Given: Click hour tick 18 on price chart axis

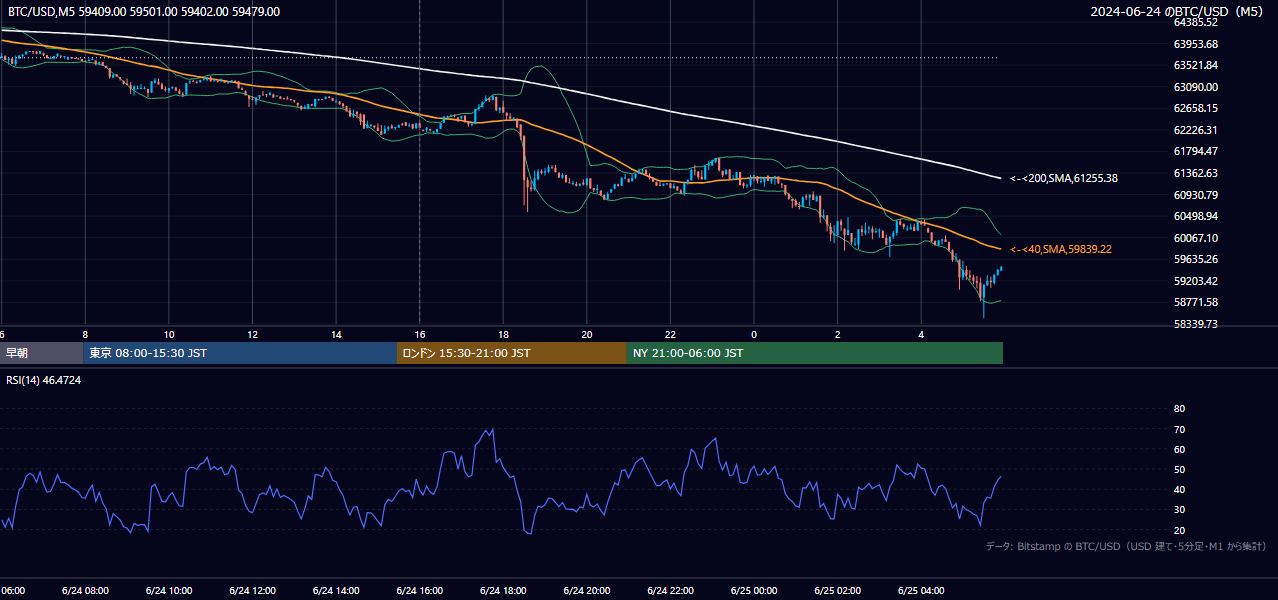Looking at the screenshot, I should pyautogui.click(x=503, y=334).
